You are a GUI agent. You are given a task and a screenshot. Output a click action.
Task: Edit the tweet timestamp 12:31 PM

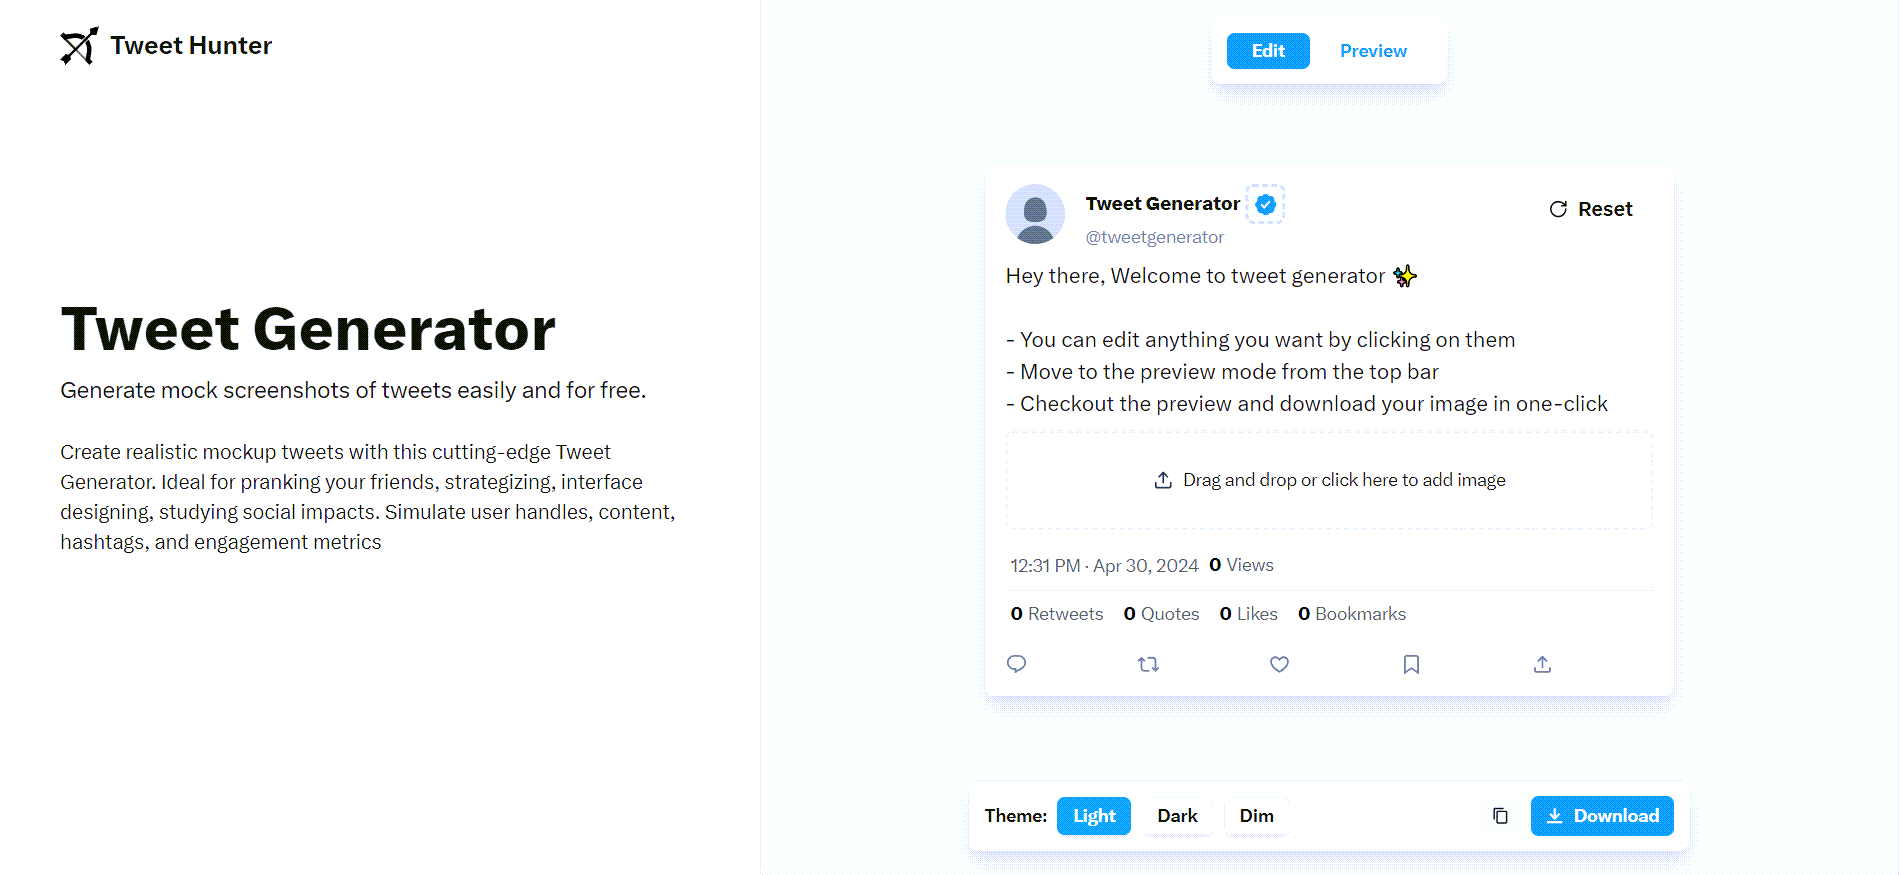(x=1043, y=564)
